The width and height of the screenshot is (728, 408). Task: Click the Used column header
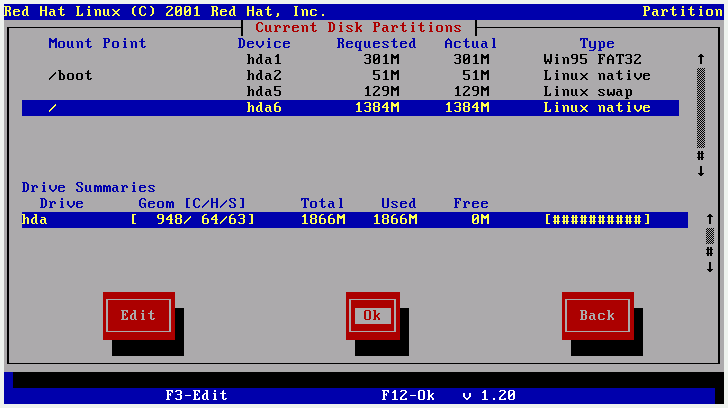pyautogui.click(x=399, y=203)
